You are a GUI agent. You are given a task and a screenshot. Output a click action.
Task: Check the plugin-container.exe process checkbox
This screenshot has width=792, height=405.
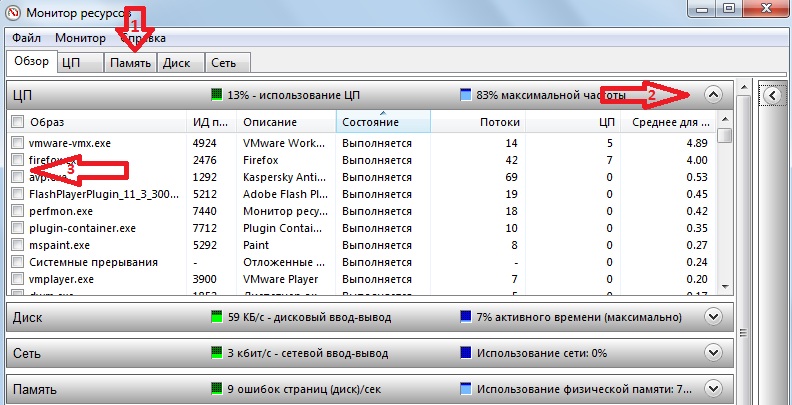pyautogui.click(x=18, y=228)
